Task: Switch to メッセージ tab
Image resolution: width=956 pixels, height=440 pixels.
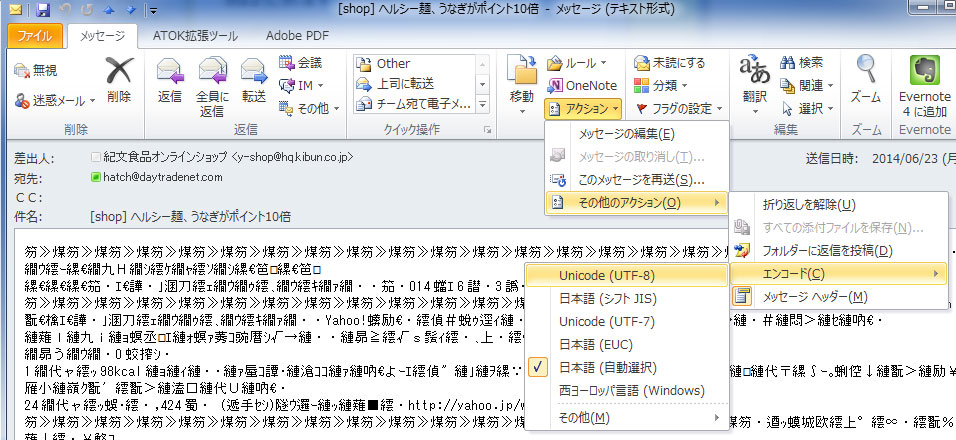Action: (102, 36)
